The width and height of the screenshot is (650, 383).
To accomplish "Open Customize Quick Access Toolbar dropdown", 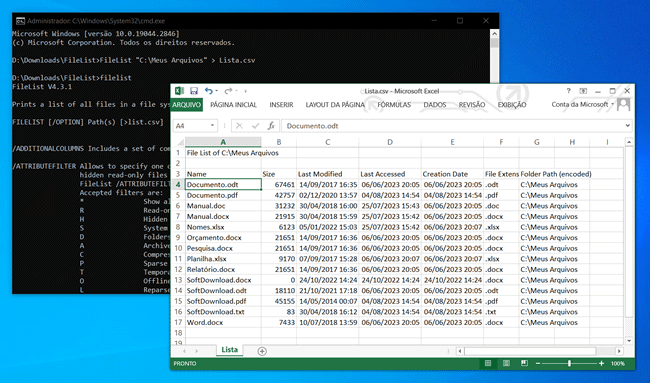I will 245,91.
